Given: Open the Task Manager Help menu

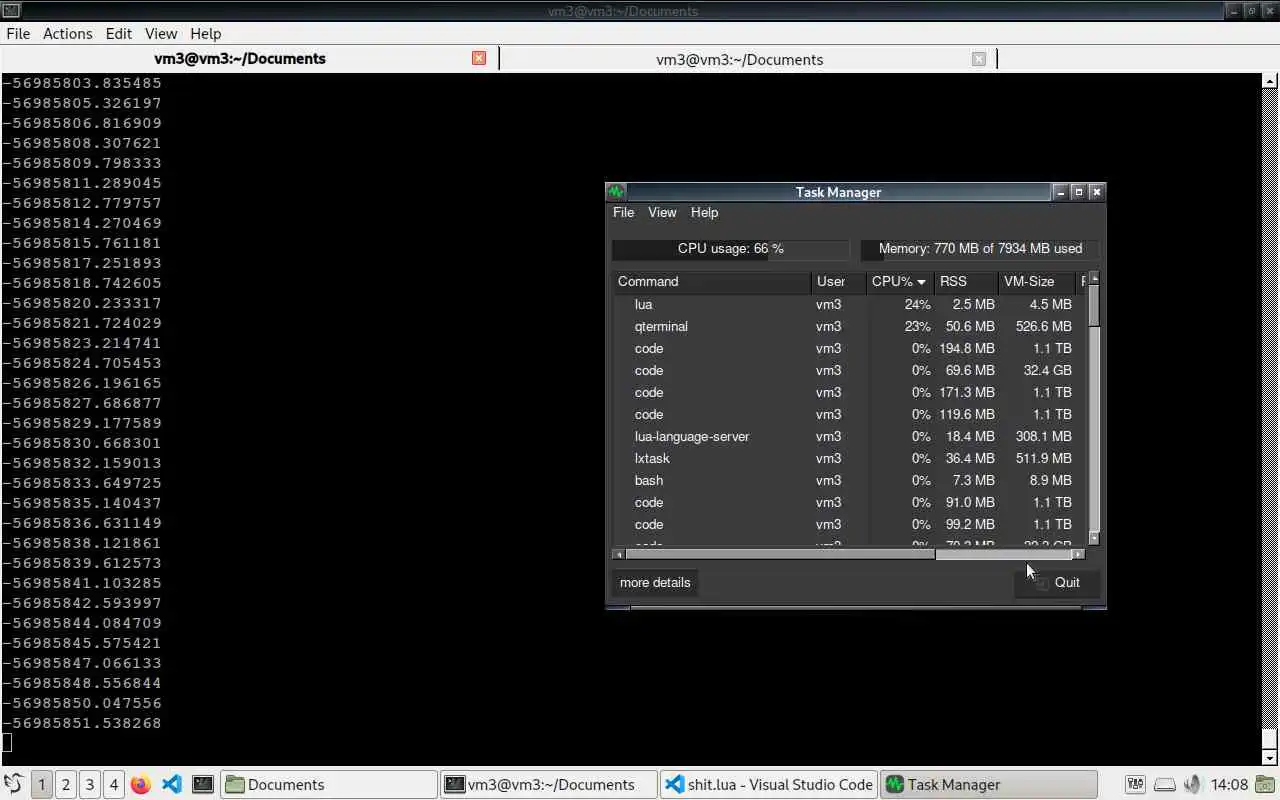Looking at the screenshot, I should [704, 212].
